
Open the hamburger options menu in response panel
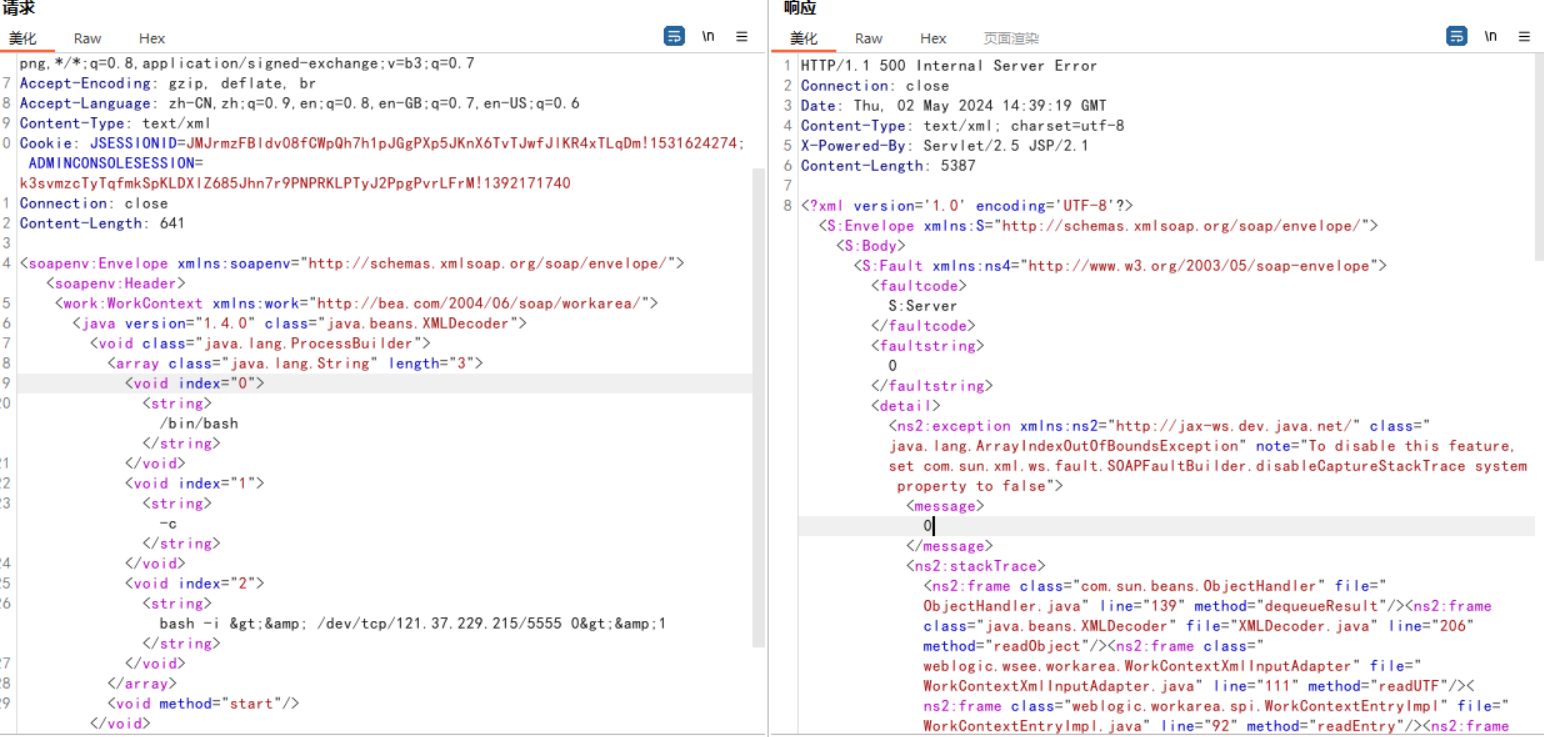[x=1525, y=36]
